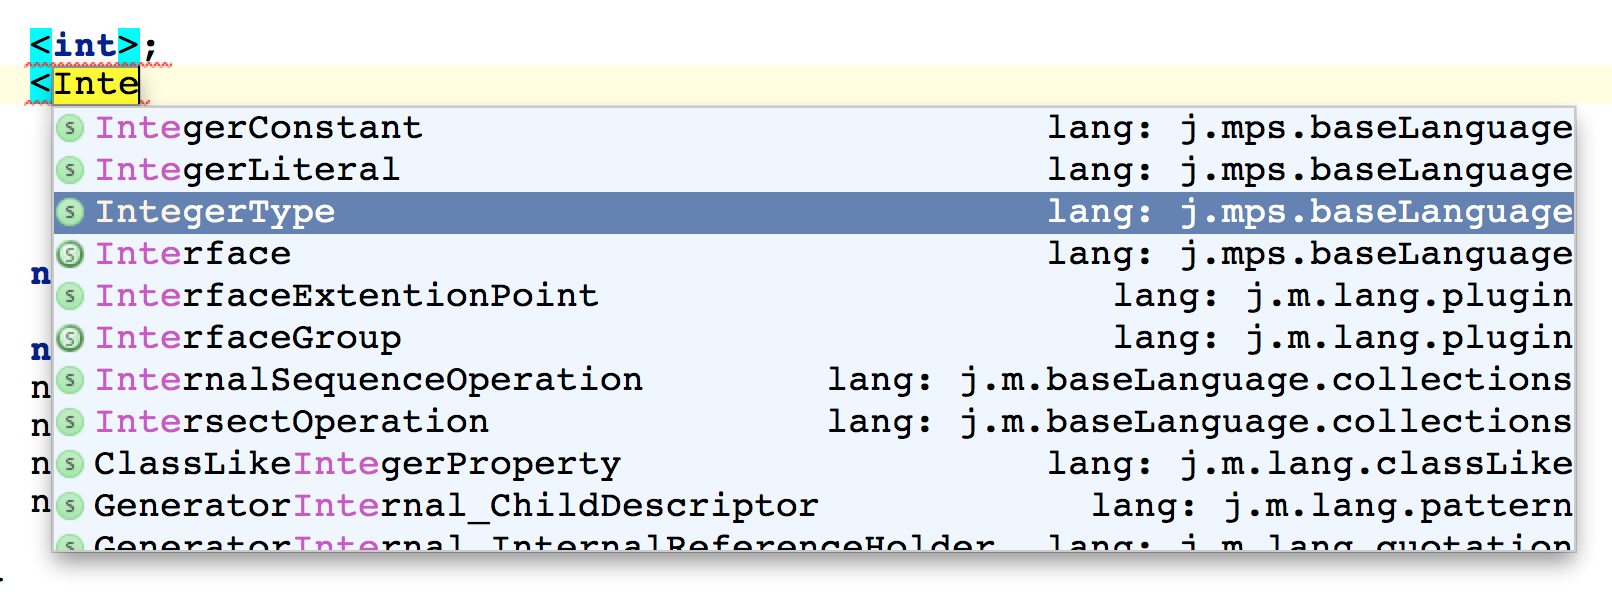Click the icon beside GeneratorInternal_ChildDescriptor

click(69, 506)
